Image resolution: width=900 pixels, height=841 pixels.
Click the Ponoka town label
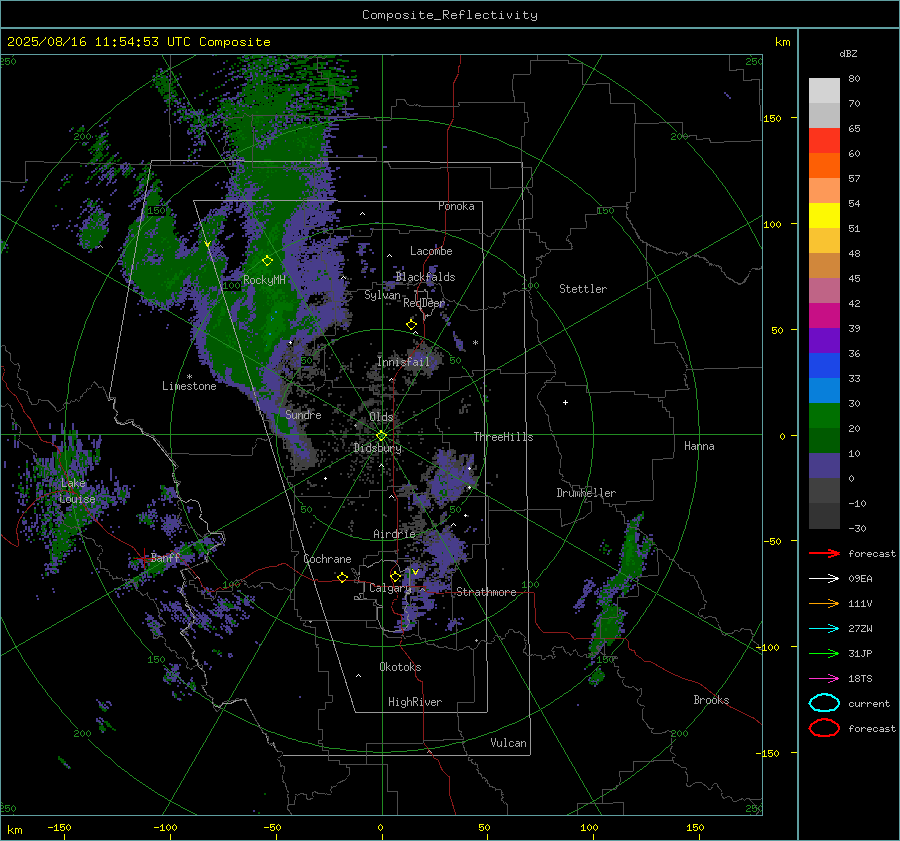pos(456,206)
